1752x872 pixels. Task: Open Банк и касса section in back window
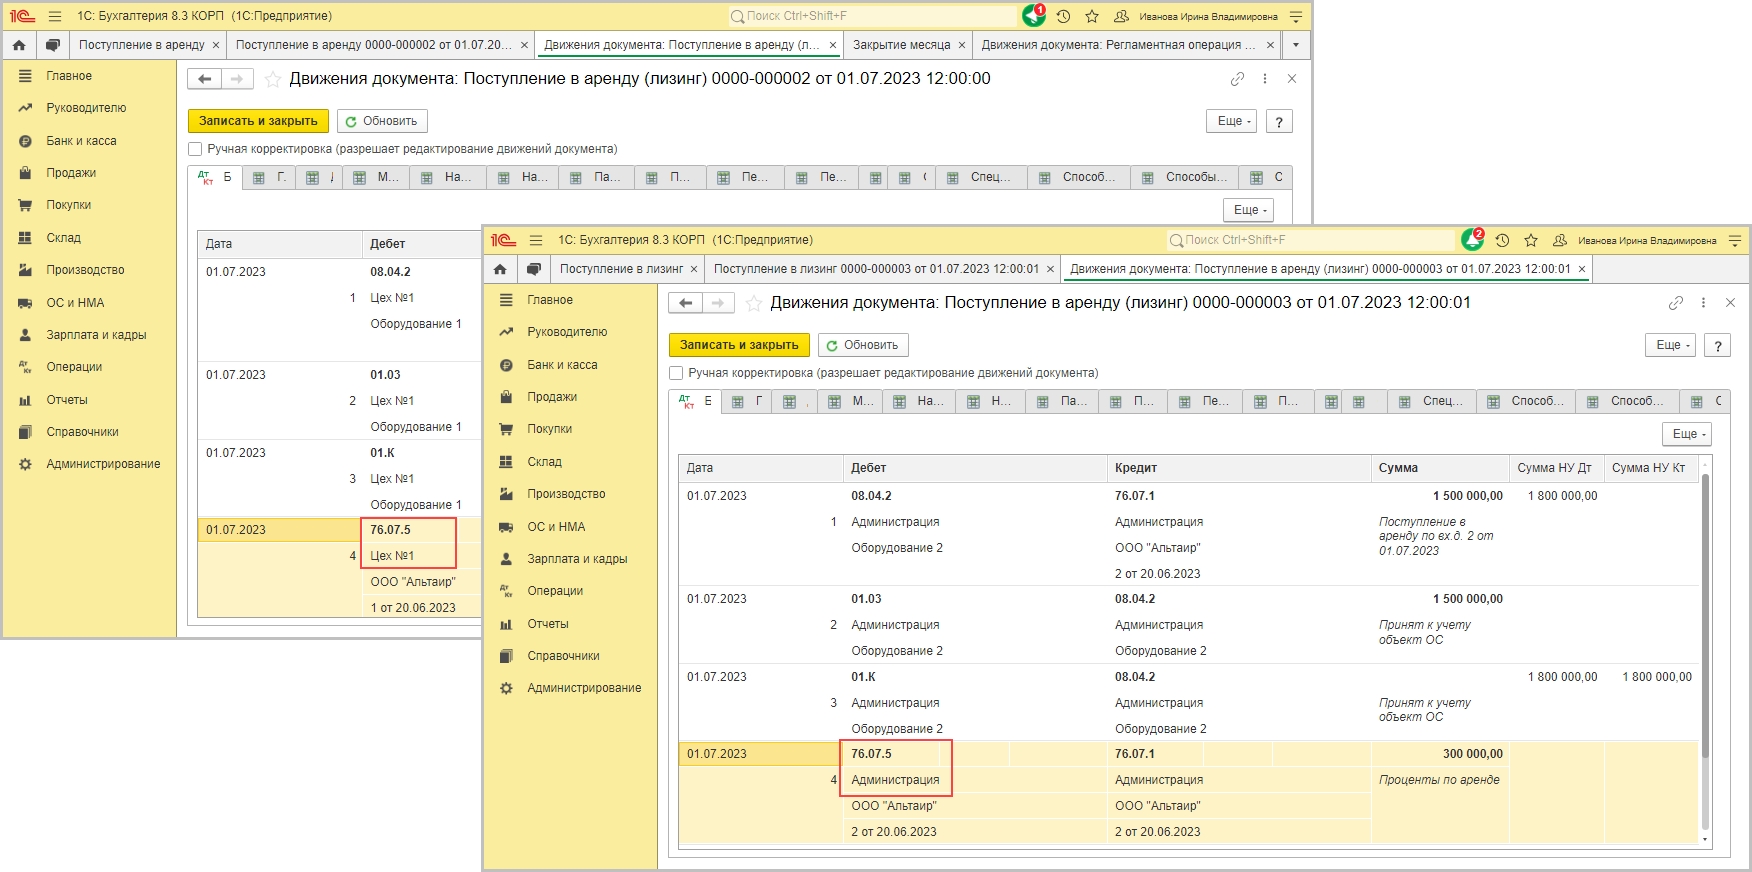pyautogui.click(x=81, y=141)
